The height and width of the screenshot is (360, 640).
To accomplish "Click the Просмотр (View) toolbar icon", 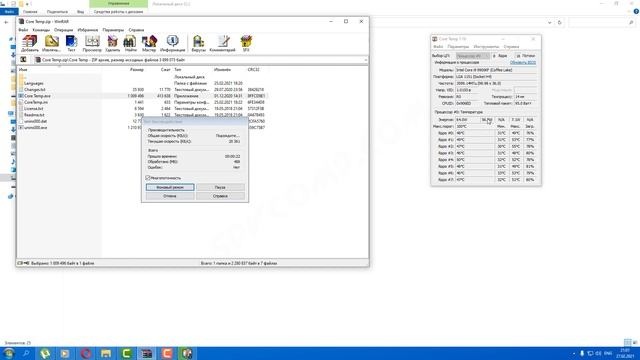I will [x=92, y=43].
